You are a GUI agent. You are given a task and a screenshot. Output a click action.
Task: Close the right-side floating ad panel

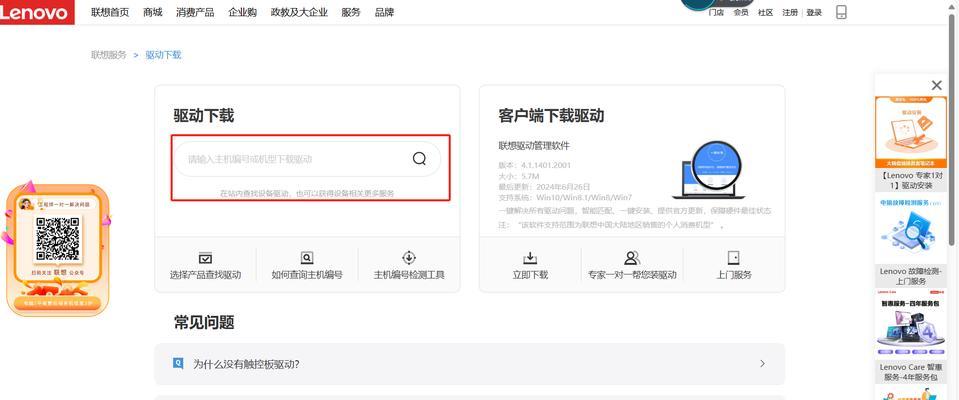point(936,86)
